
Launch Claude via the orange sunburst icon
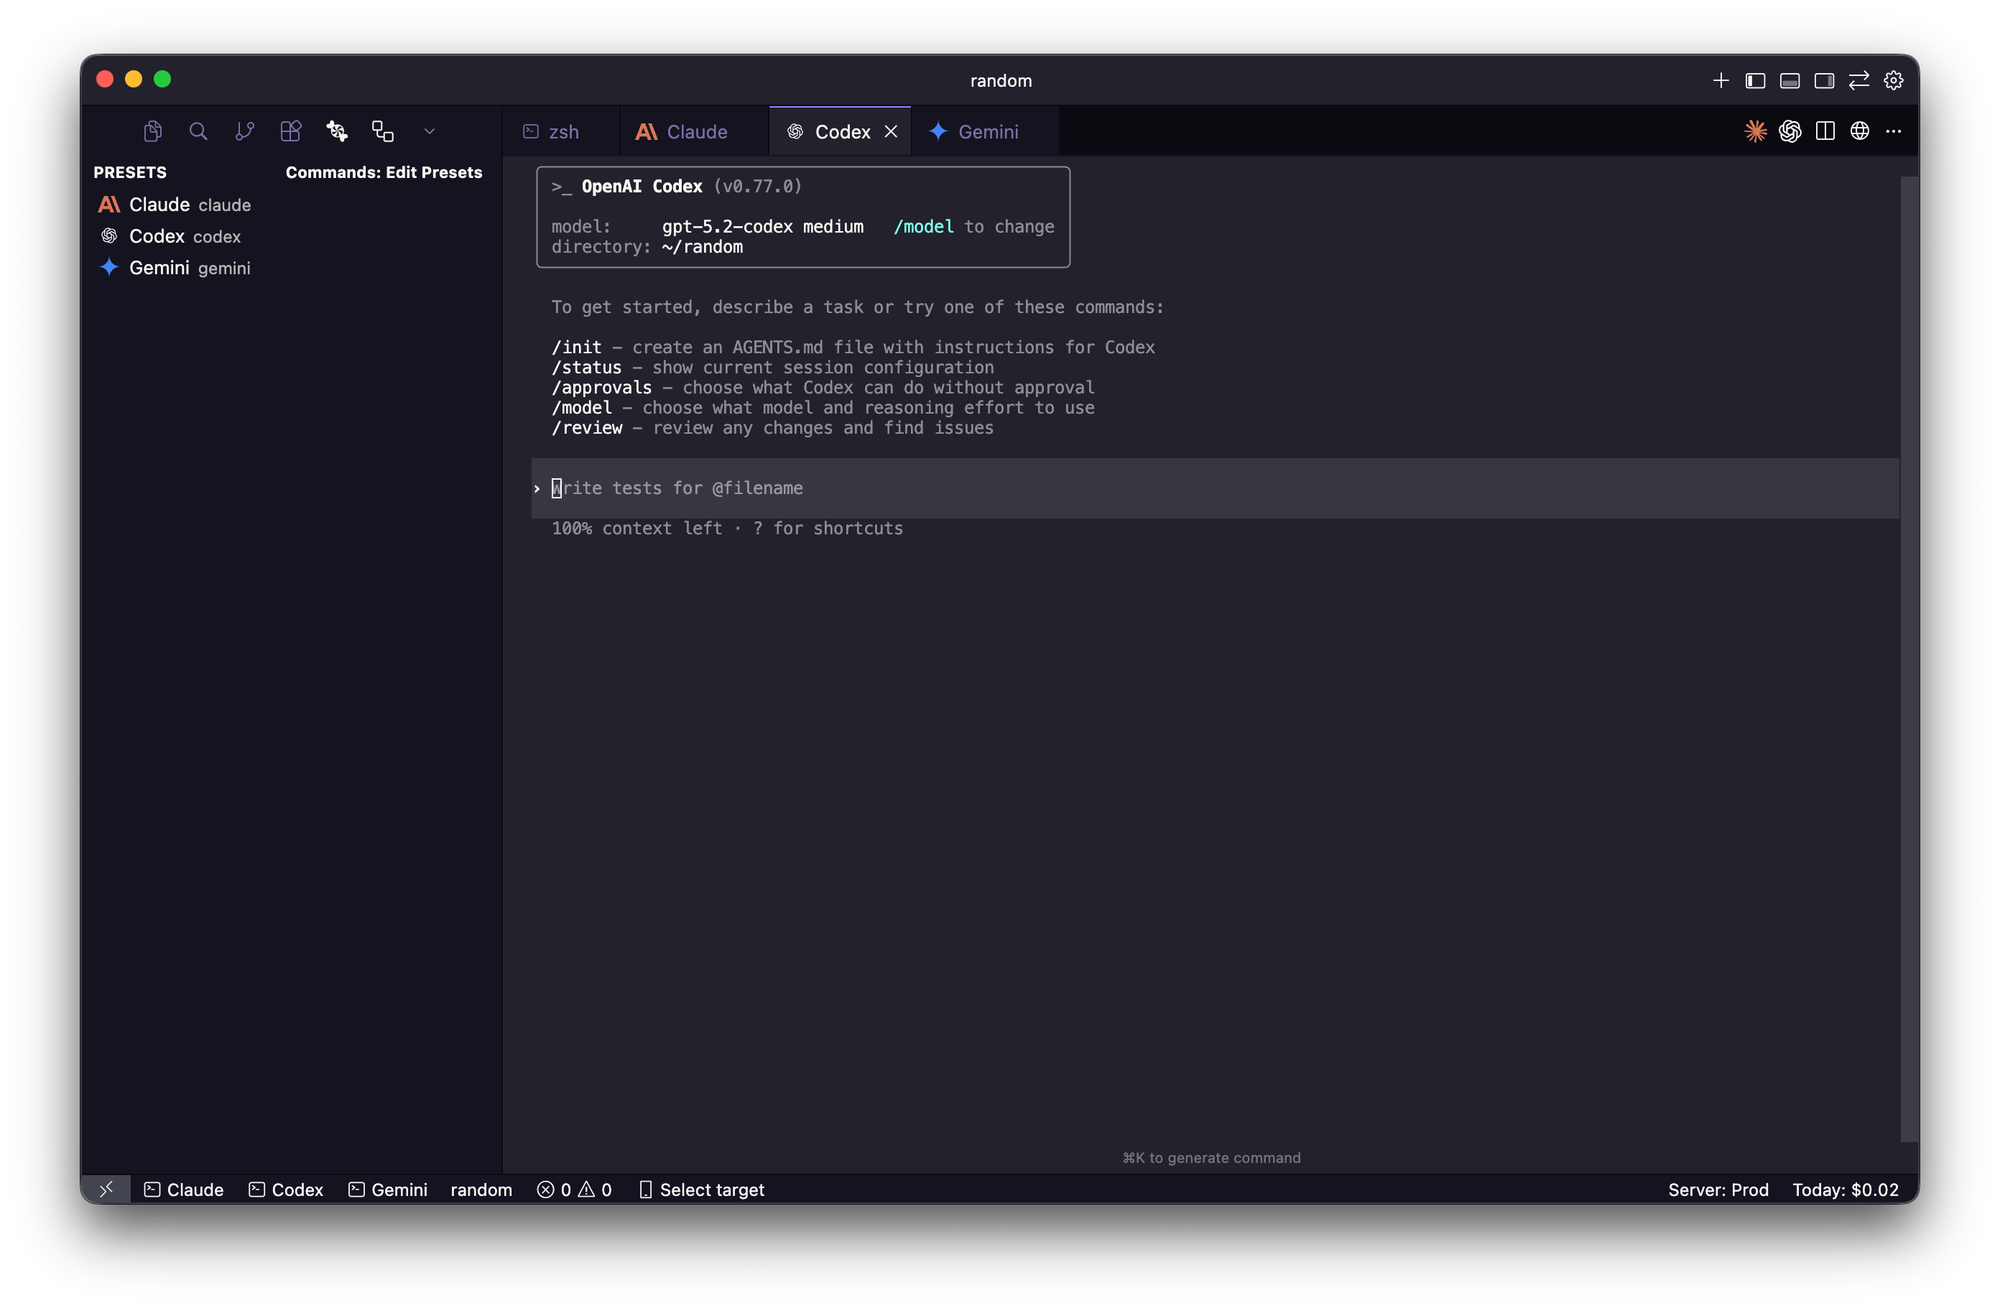click(x=1755, y=131)
